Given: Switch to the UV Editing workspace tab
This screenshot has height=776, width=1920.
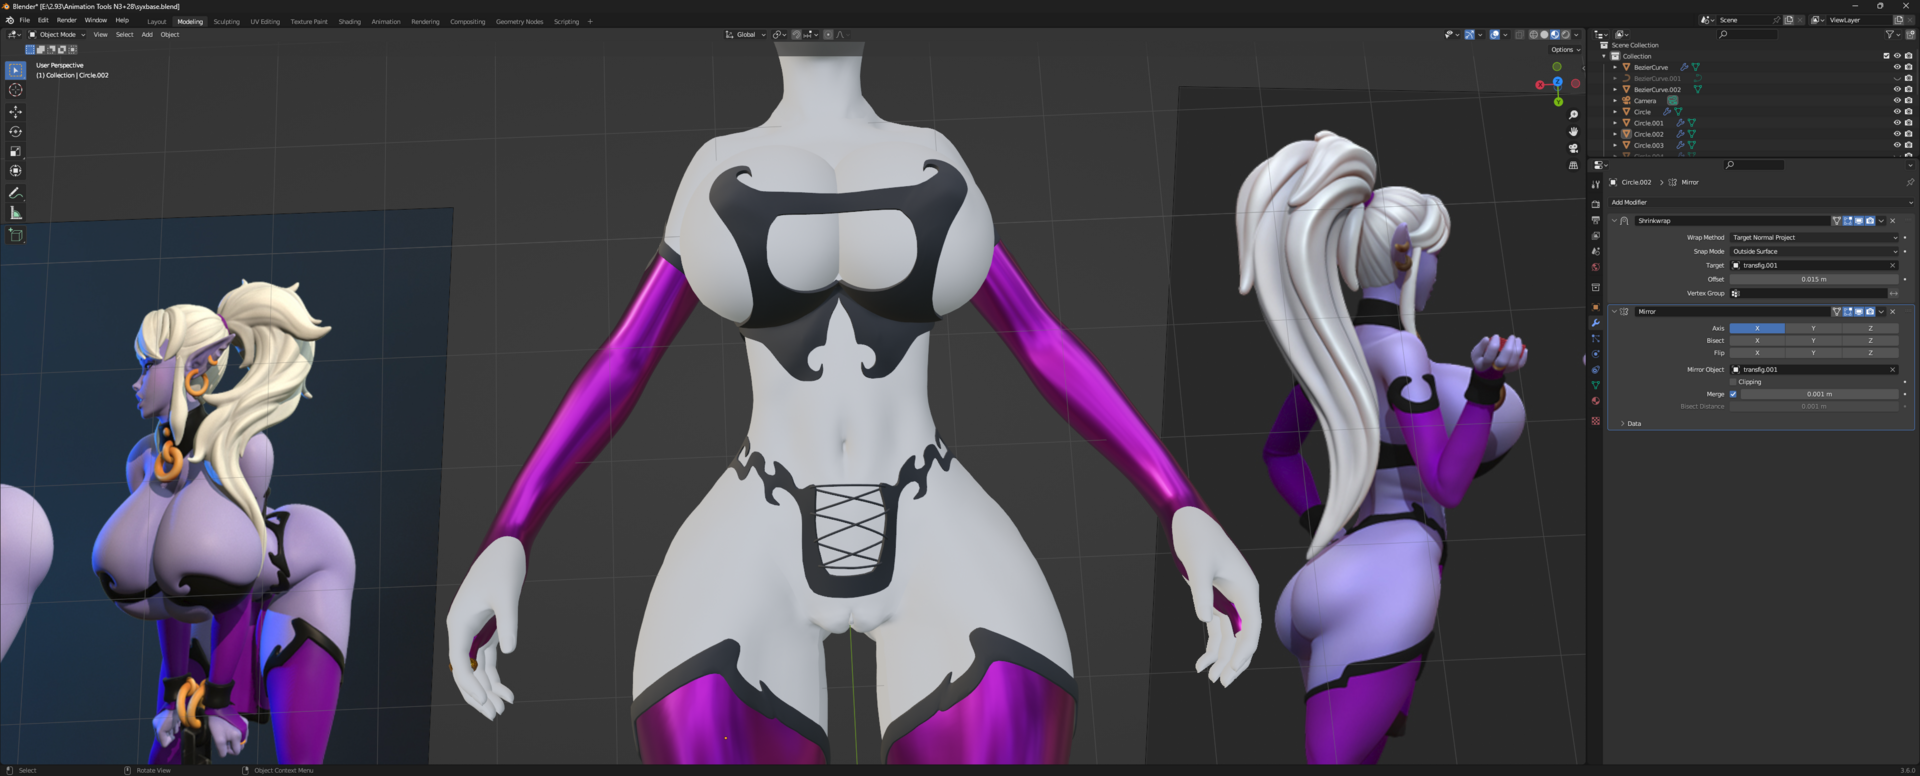Looking at the screenshot, I should 265,21.
